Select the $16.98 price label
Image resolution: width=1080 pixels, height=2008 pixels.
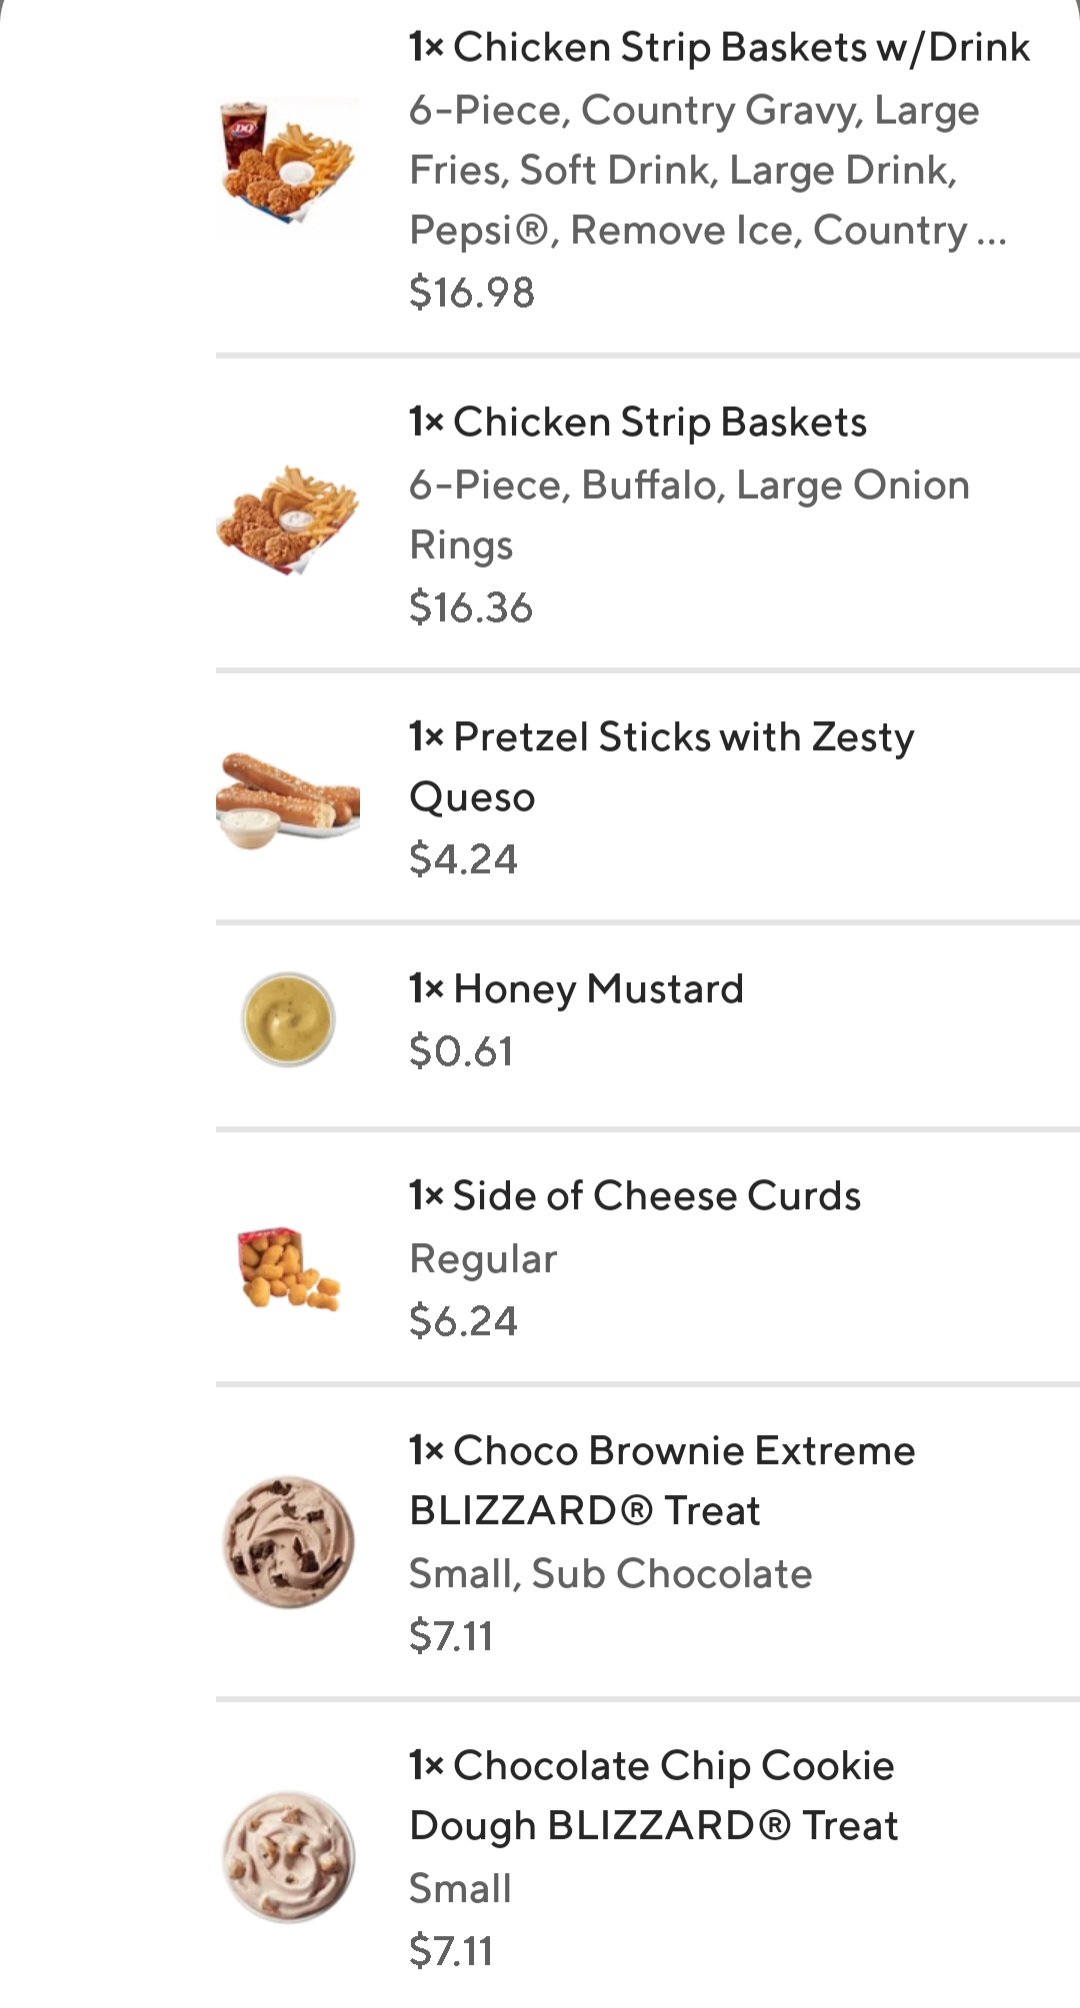(472, 292)
